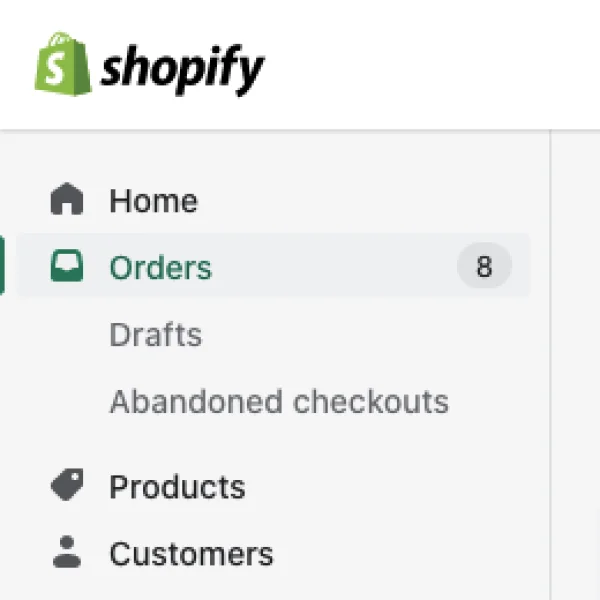Click the Shopify shopping bag logo icon
The height and width of the screenshot is (600, 600).
[x=63, y=64]
